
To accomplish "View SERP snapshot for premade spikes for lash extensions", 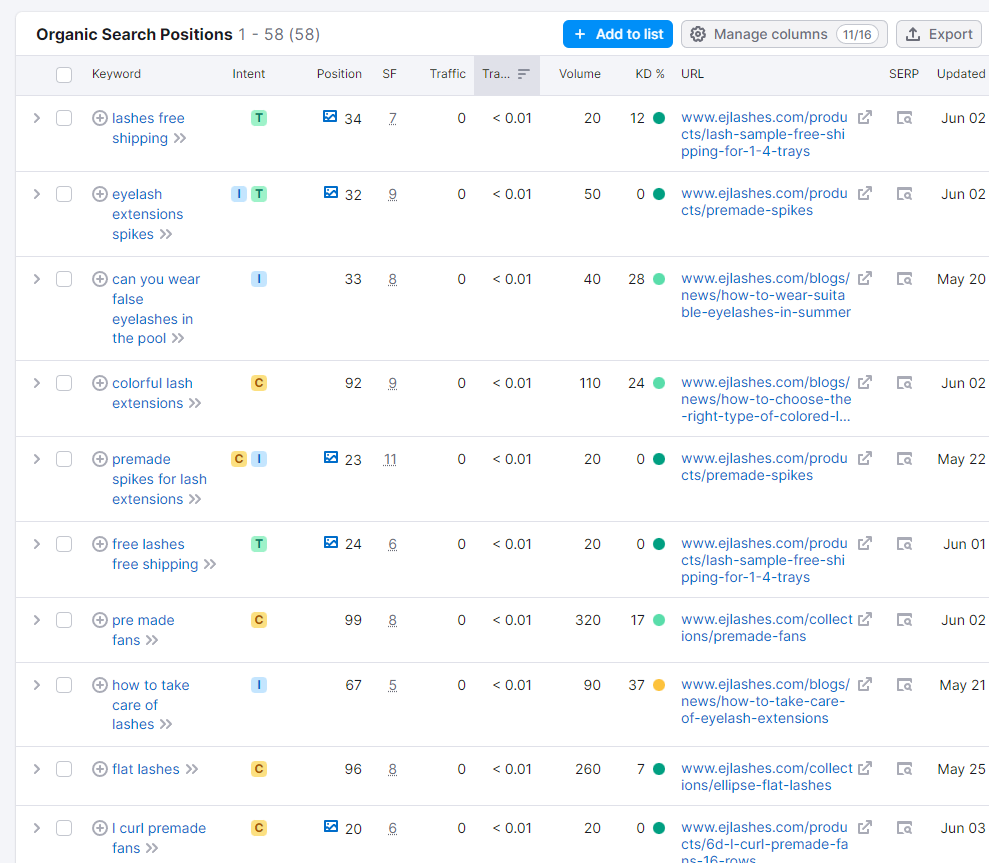I will tap(904, 459).
